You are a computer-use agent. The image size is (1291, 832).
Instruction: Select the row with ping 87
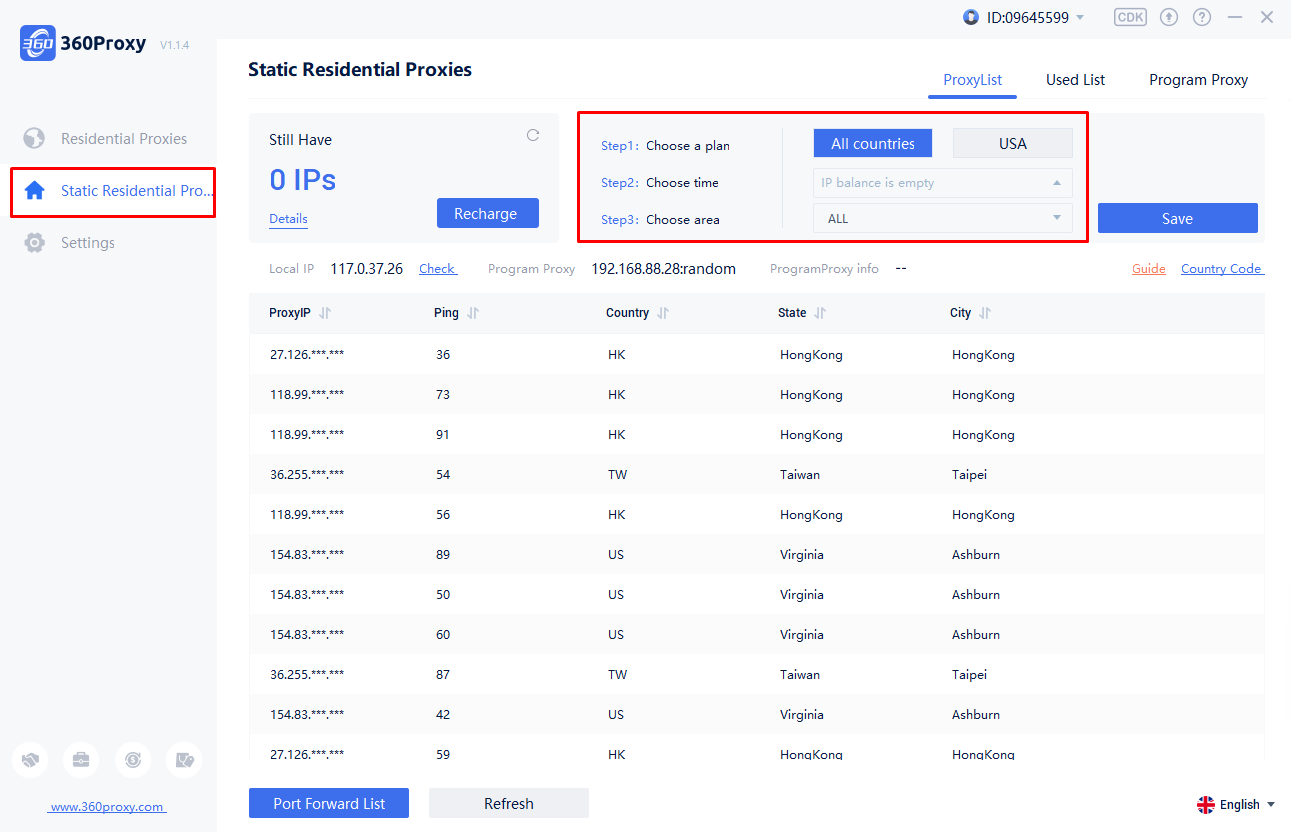[x=756, y=675]
